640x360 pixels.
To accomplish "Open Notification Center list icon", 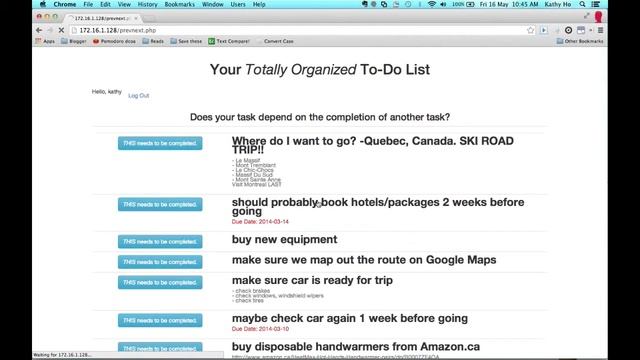I will click(596, 4).
